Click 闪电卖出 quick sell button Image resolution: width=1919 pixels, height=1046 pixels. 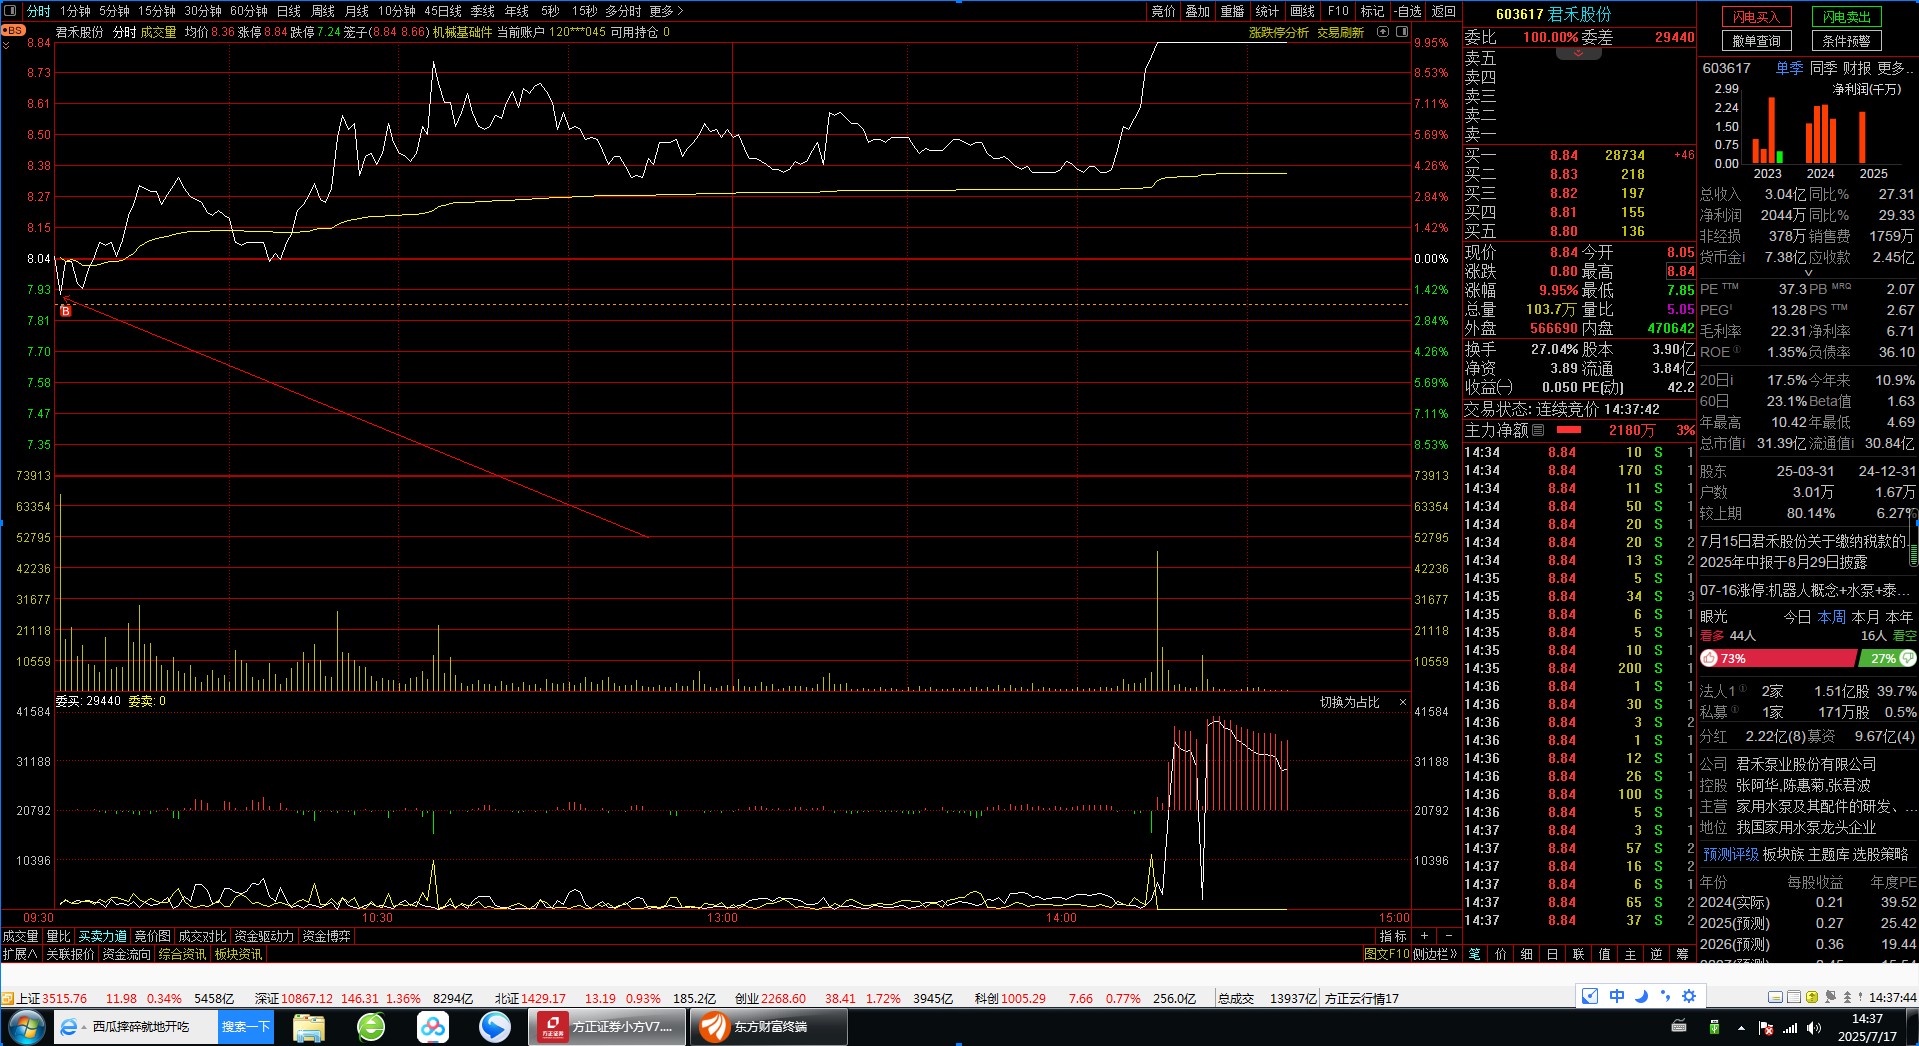1846,17
